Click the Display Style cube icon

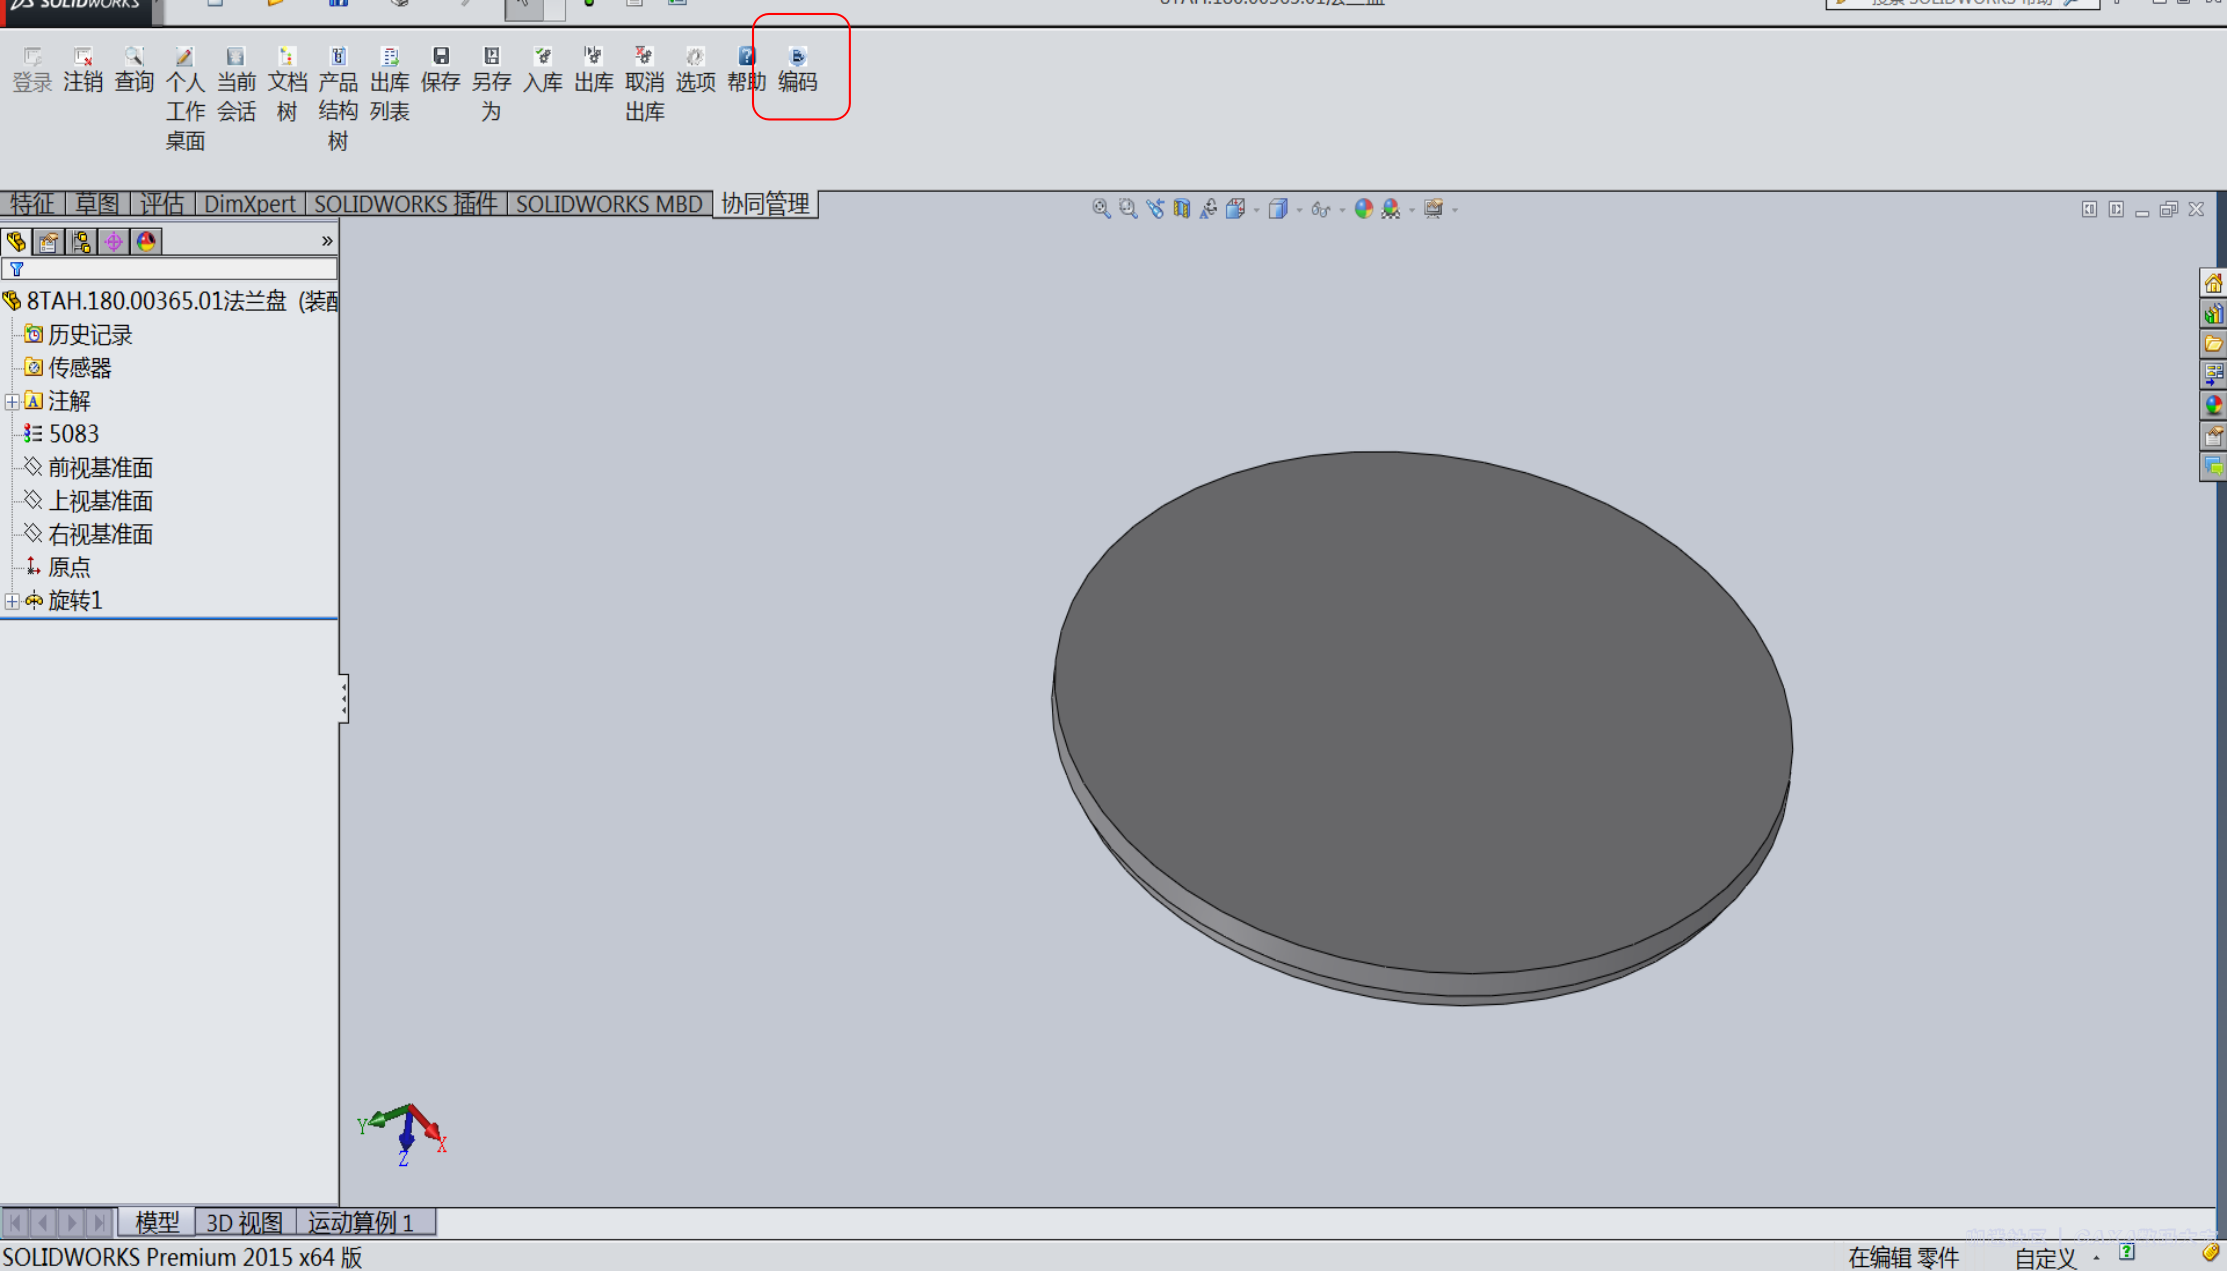(1278, 208)
